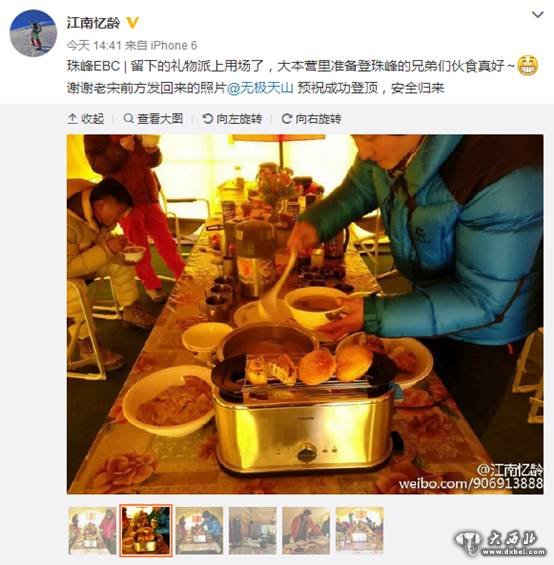Open the 江南忆龄 username link

click(x=93, y=23)
